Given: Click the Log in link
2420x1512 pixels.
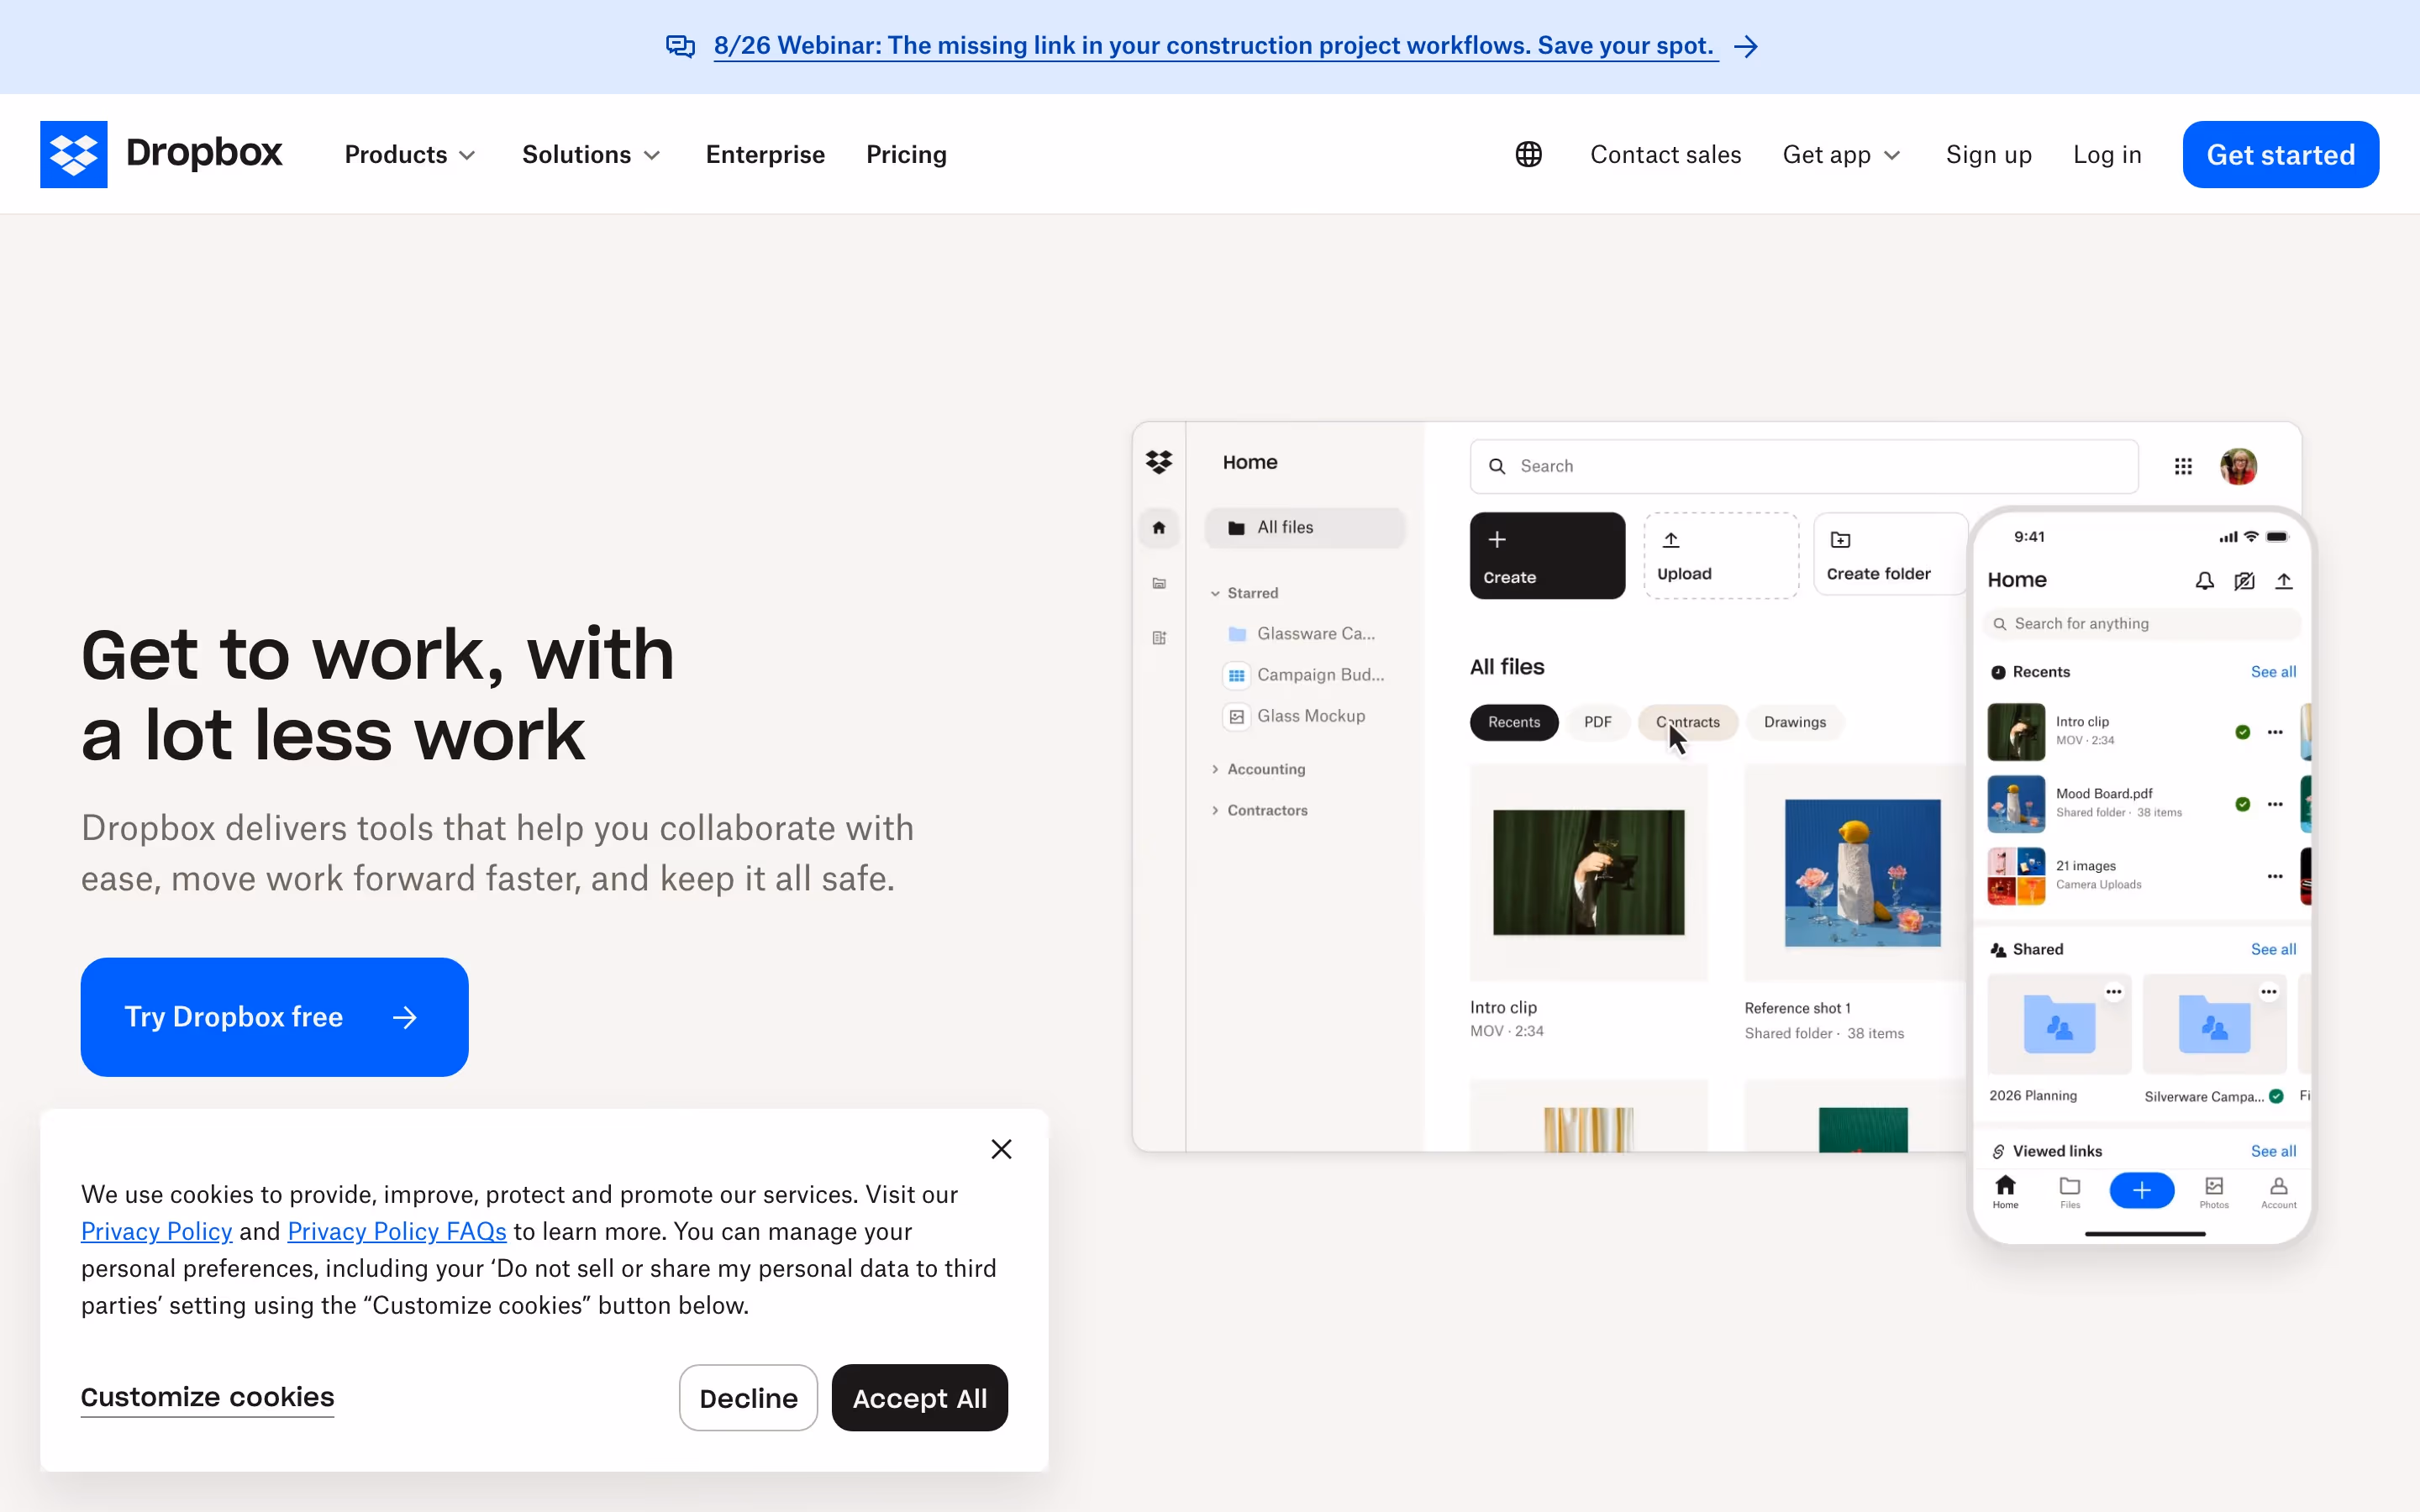Looking at the screenshot, I should pyautogui.click(x=2107, y=155).
